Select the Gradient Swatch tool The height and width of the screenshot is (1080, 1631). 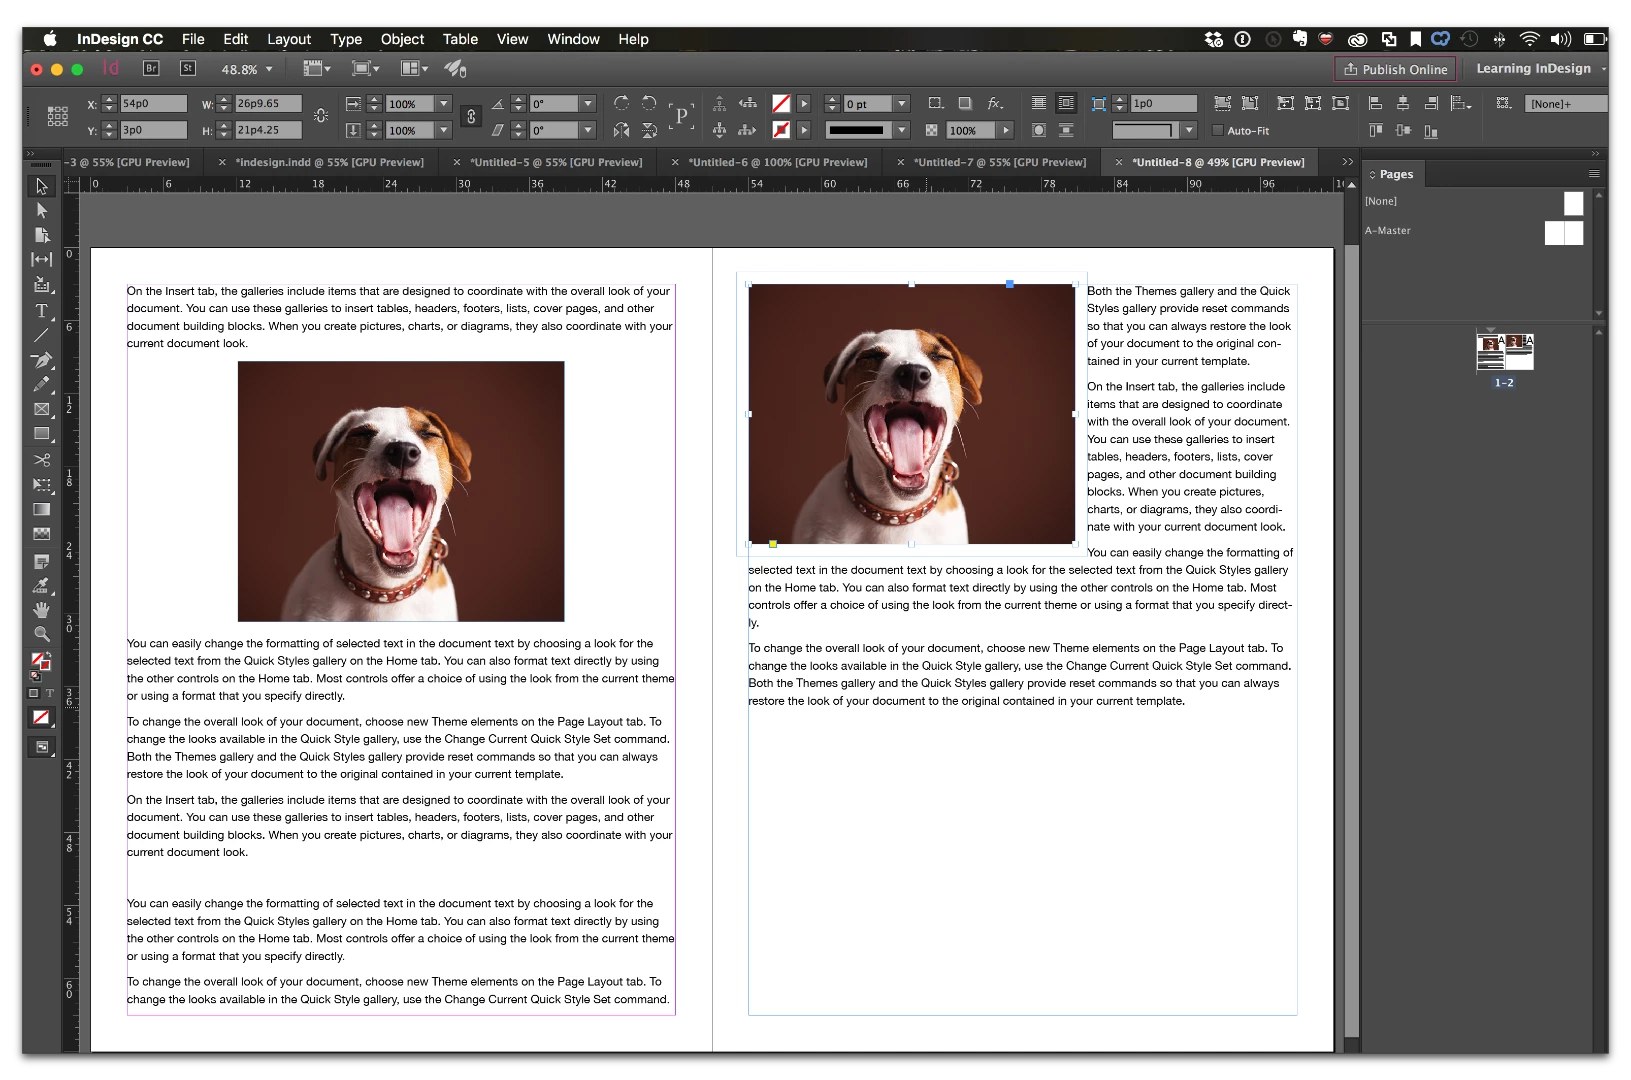tap(41, 509)
